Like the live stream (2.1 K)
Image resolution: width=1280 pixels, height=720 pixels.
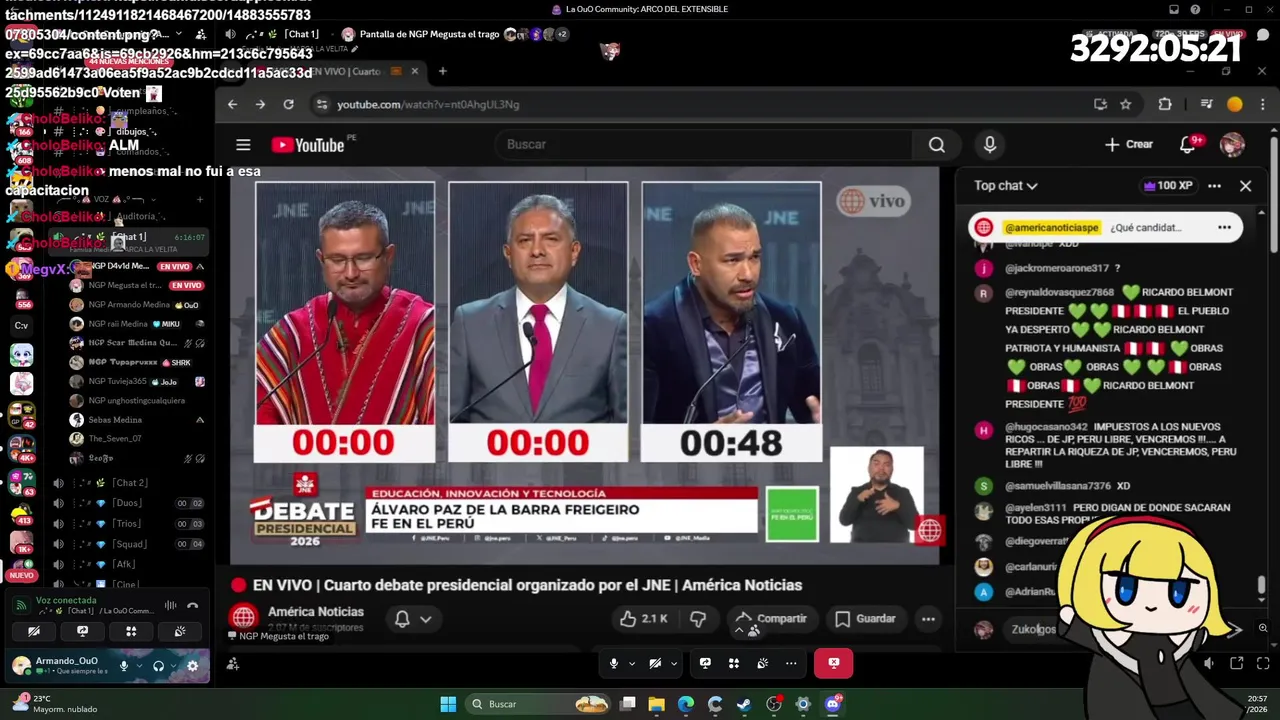[643, 619]
